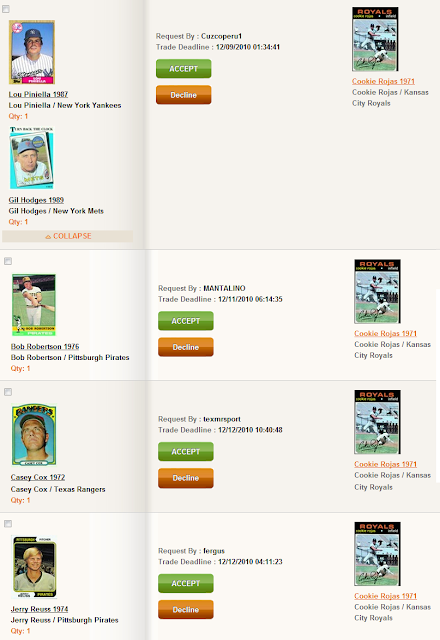Tick the checkbox beside Bob Robertson offer

[x=8, y=261]
